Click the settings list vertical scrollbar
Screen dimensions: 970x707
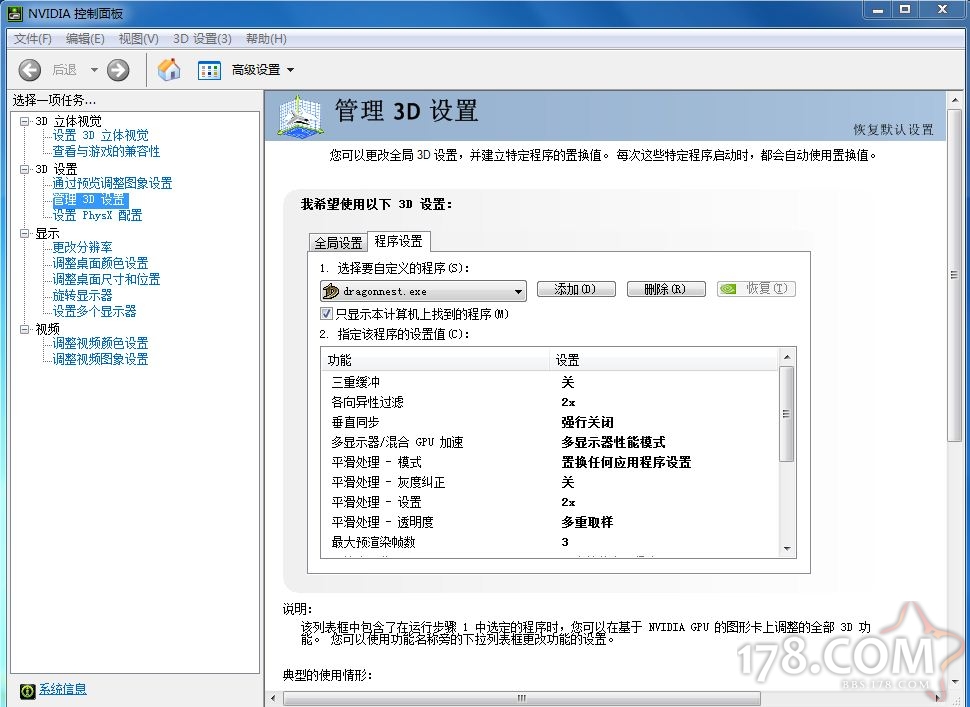(786, 414)
